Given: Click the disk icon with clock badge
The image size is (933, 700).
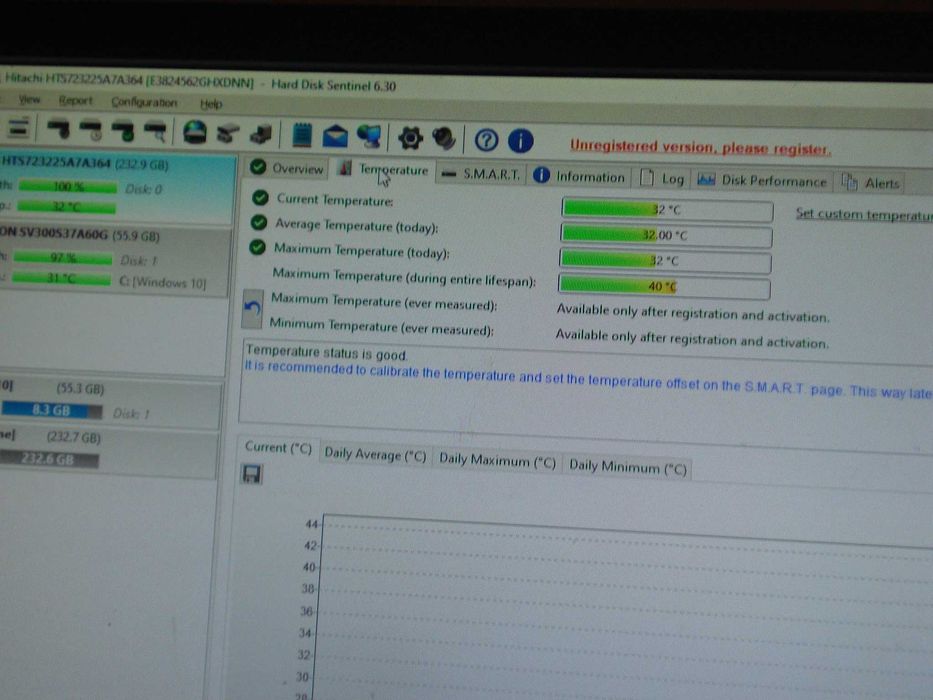Looking at the screenshot, I should 91,130.
